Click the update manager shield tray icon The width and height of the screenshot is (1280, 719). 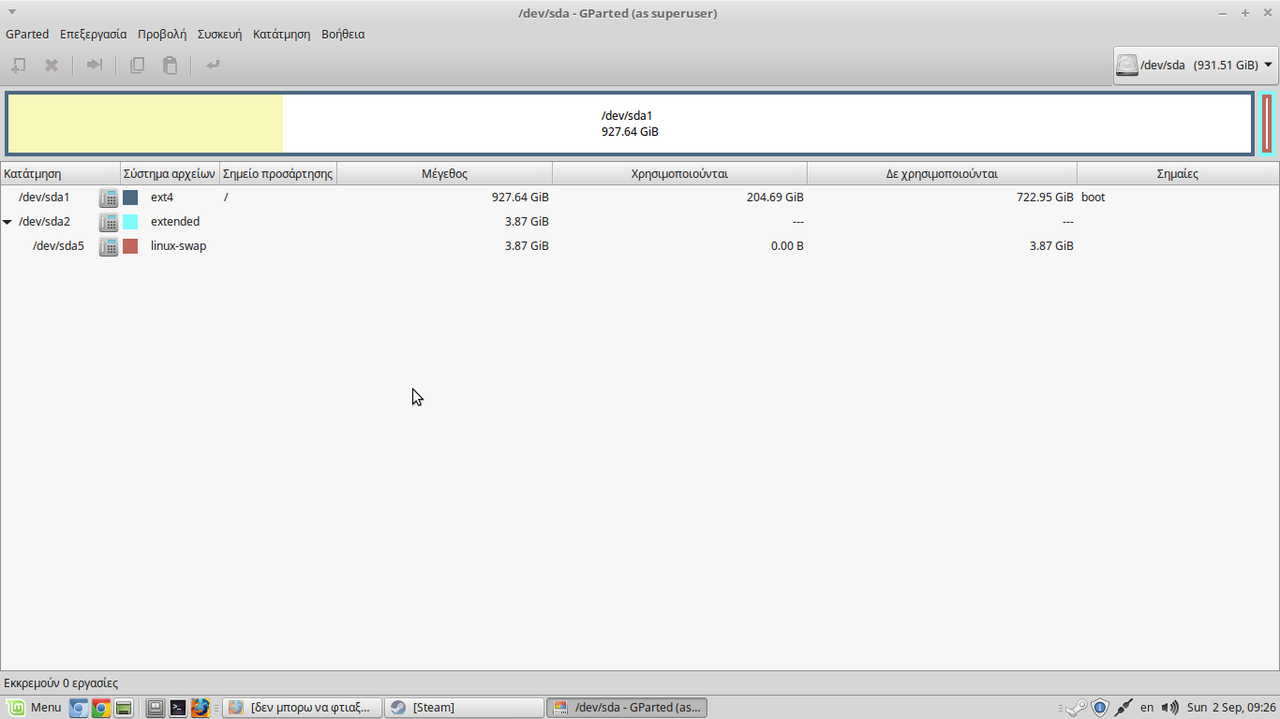[1100, 708]
